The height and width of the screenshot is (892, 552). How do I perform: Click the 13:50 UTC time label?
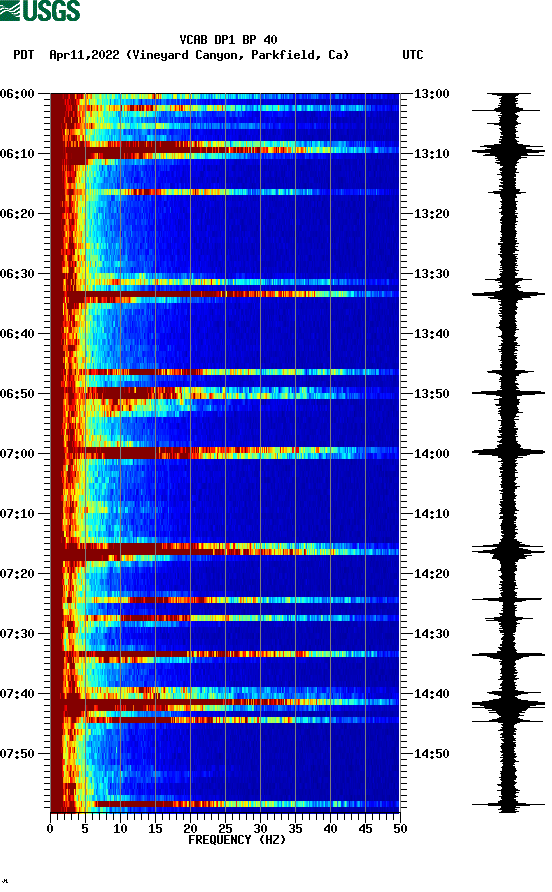pos(431,394)
